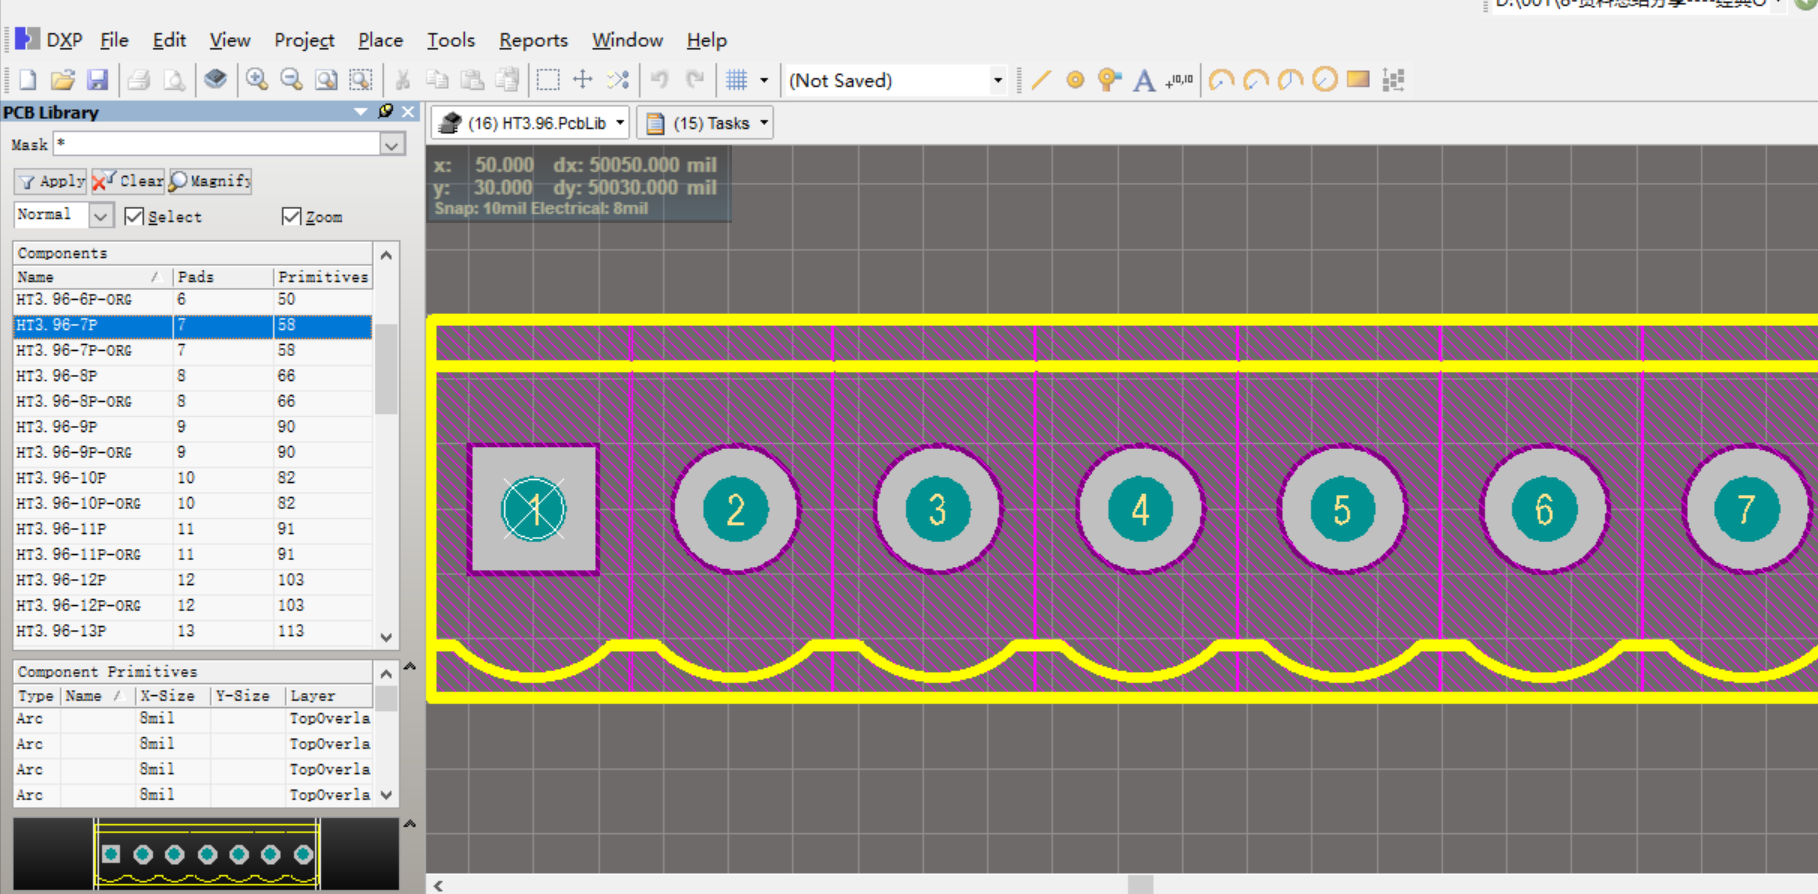Click the Array Paste icon
This screenshot has height=894, width=1818.
(x=1393, y=80)
